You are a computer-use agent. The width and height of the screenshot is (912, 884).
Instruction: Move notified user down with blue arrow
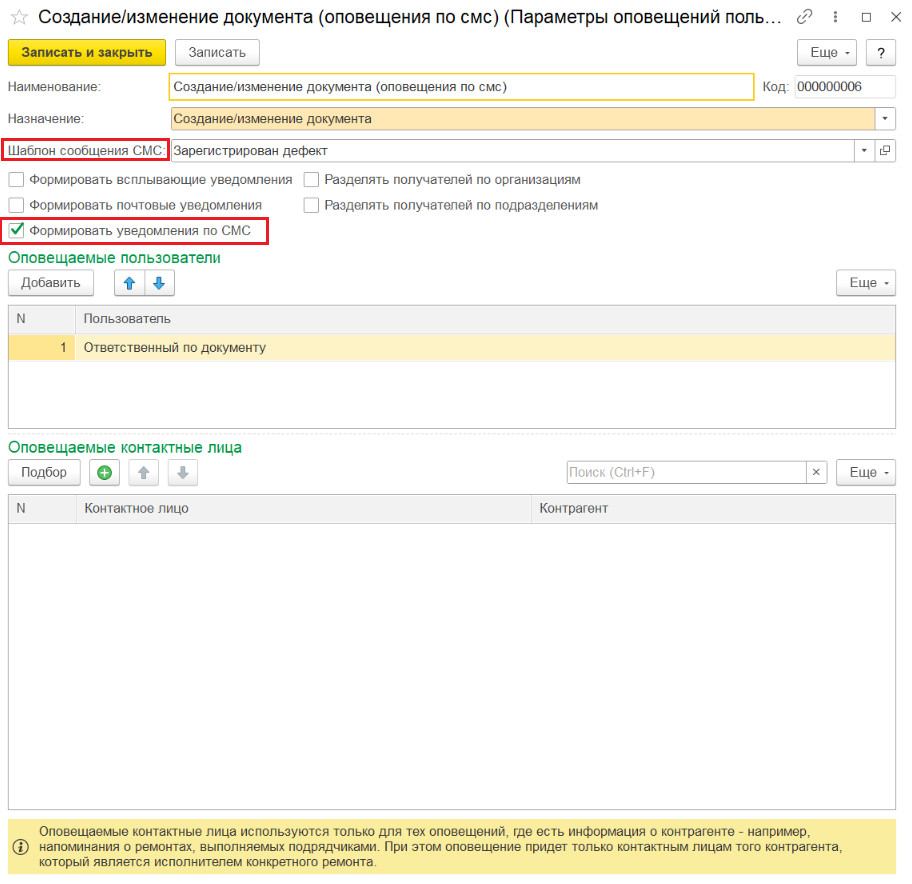coord(159,283)
